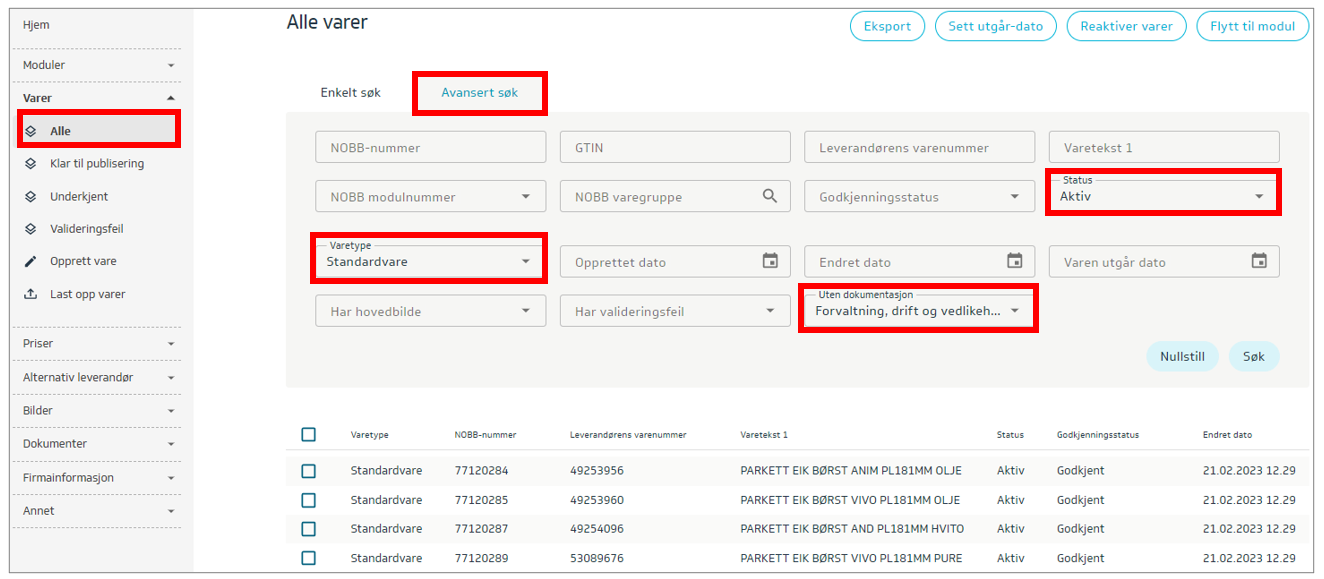Click layers icon next to Klar til publisering

click(31, 164)
